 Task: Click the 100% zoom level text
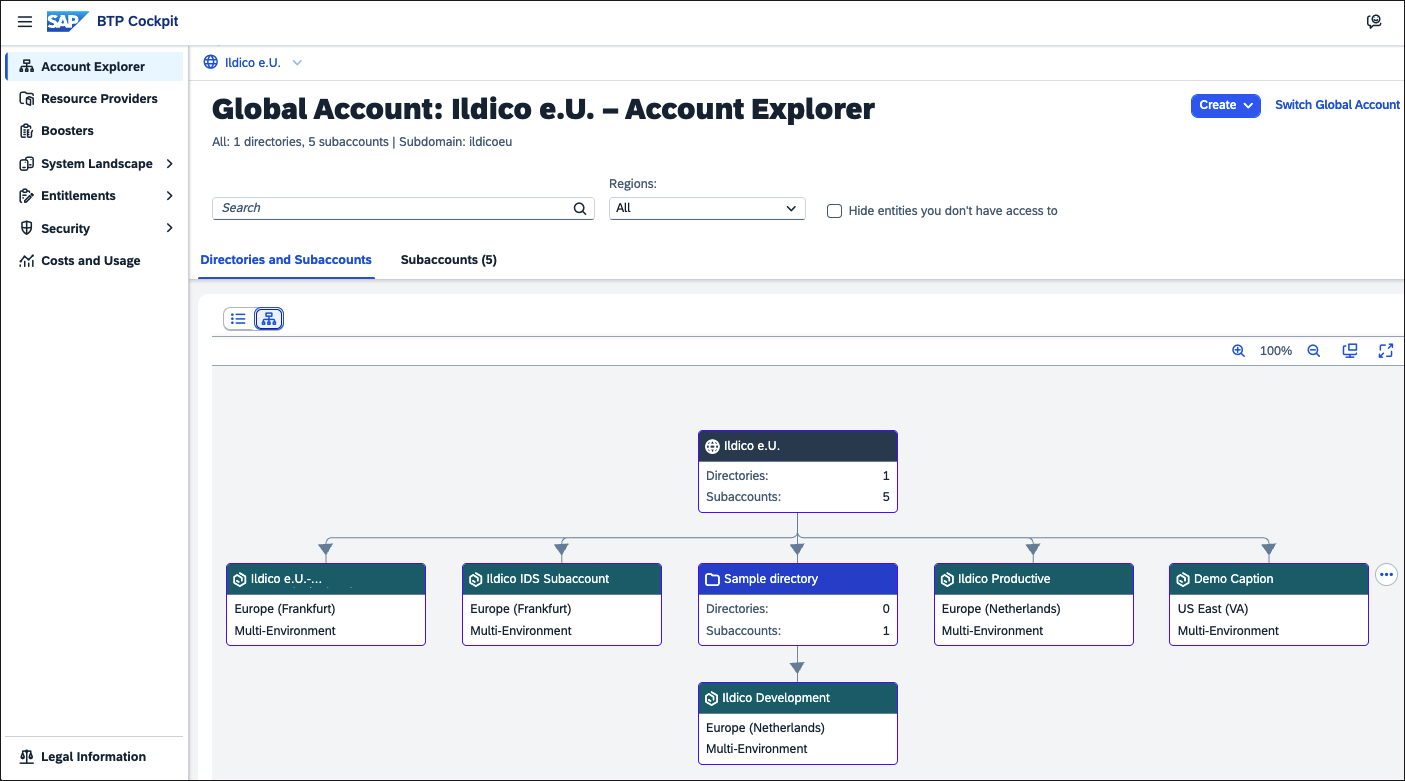pyautogui.click(x=1276, y=351)
